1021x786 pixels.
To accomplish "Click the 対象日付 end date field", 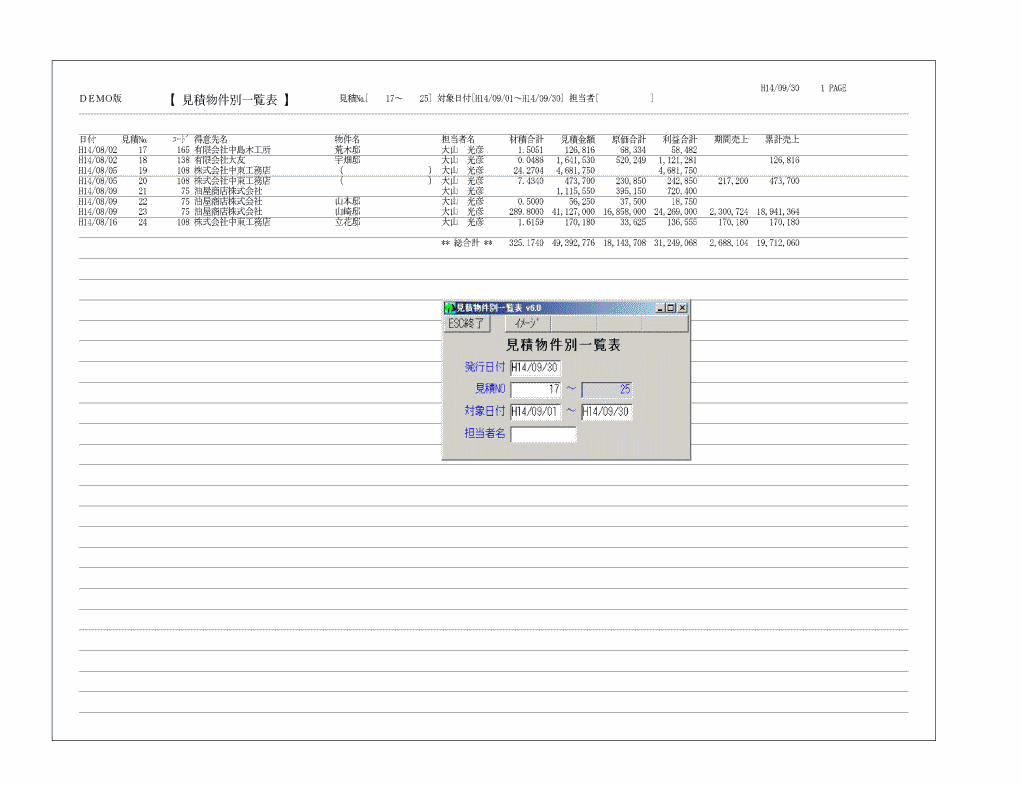I will (606, 412).
